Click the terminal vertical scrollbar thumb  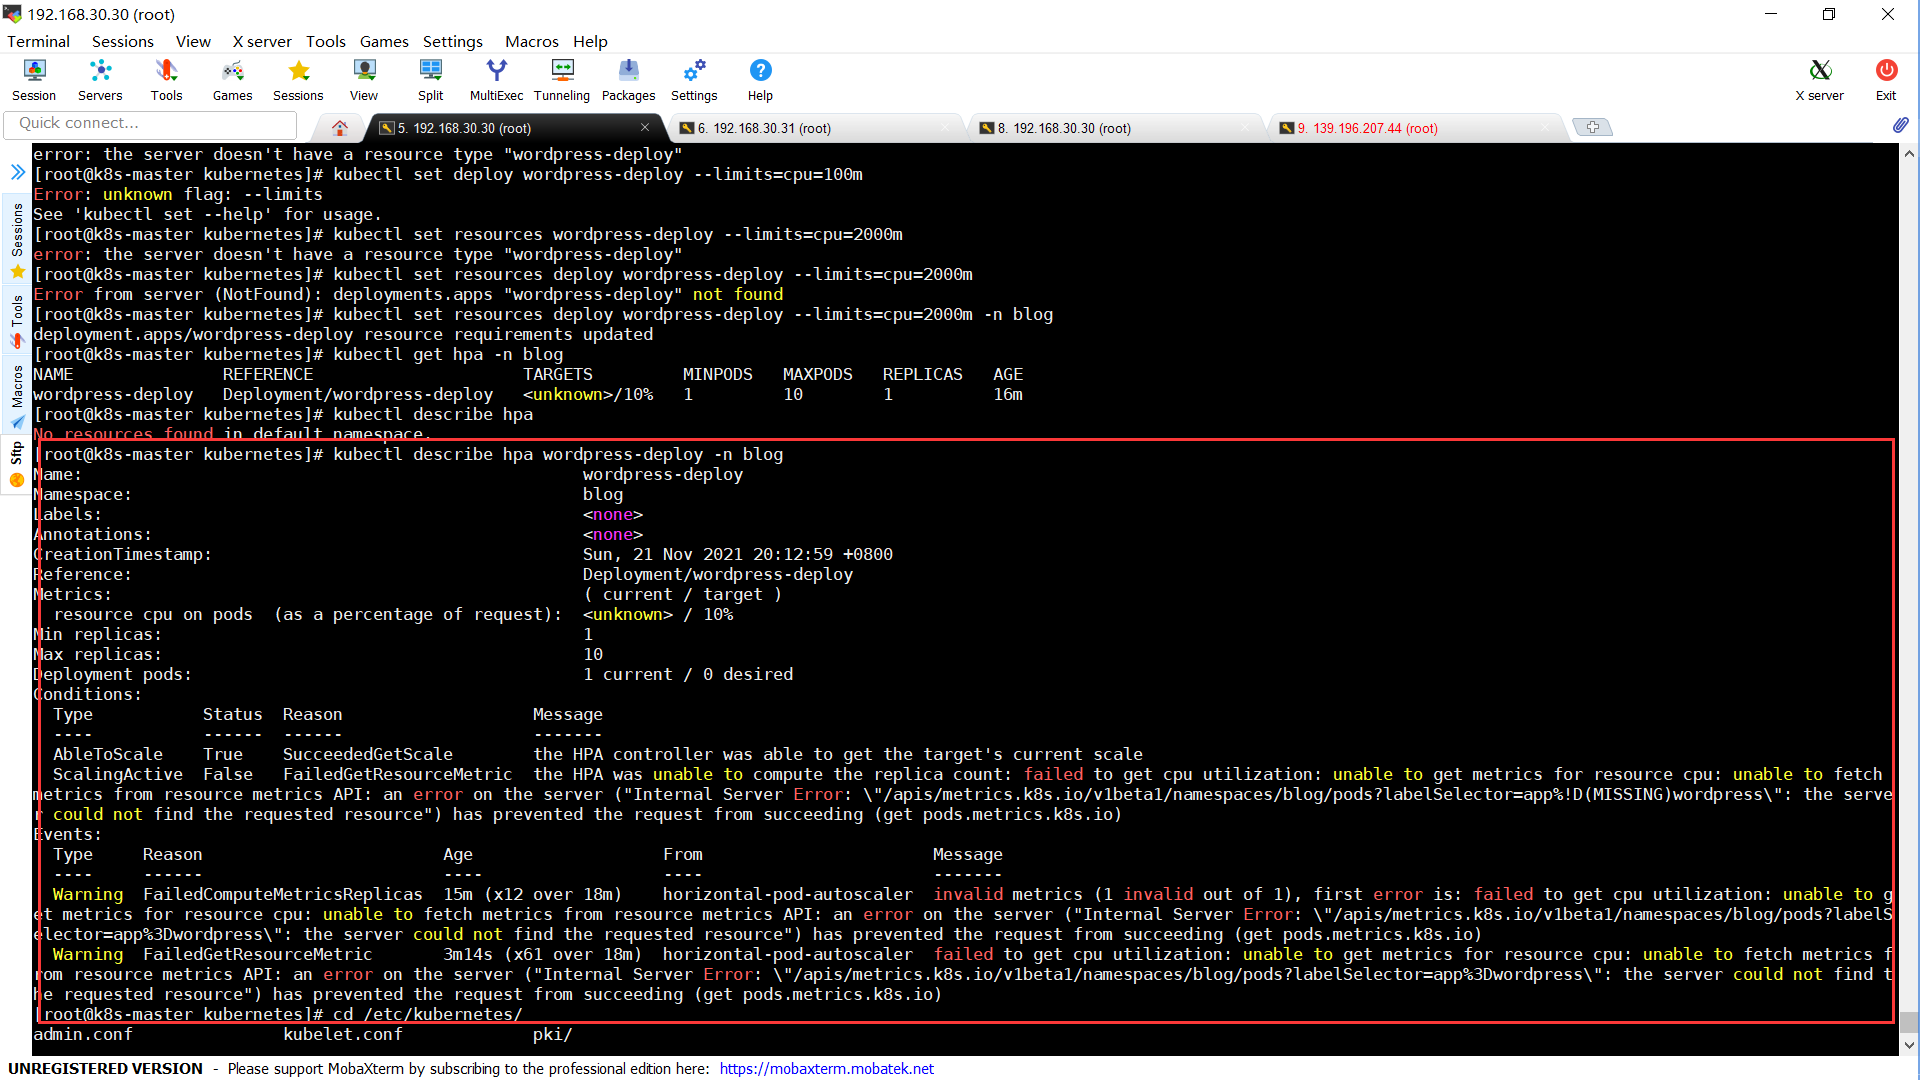tap(1909, 1021)
